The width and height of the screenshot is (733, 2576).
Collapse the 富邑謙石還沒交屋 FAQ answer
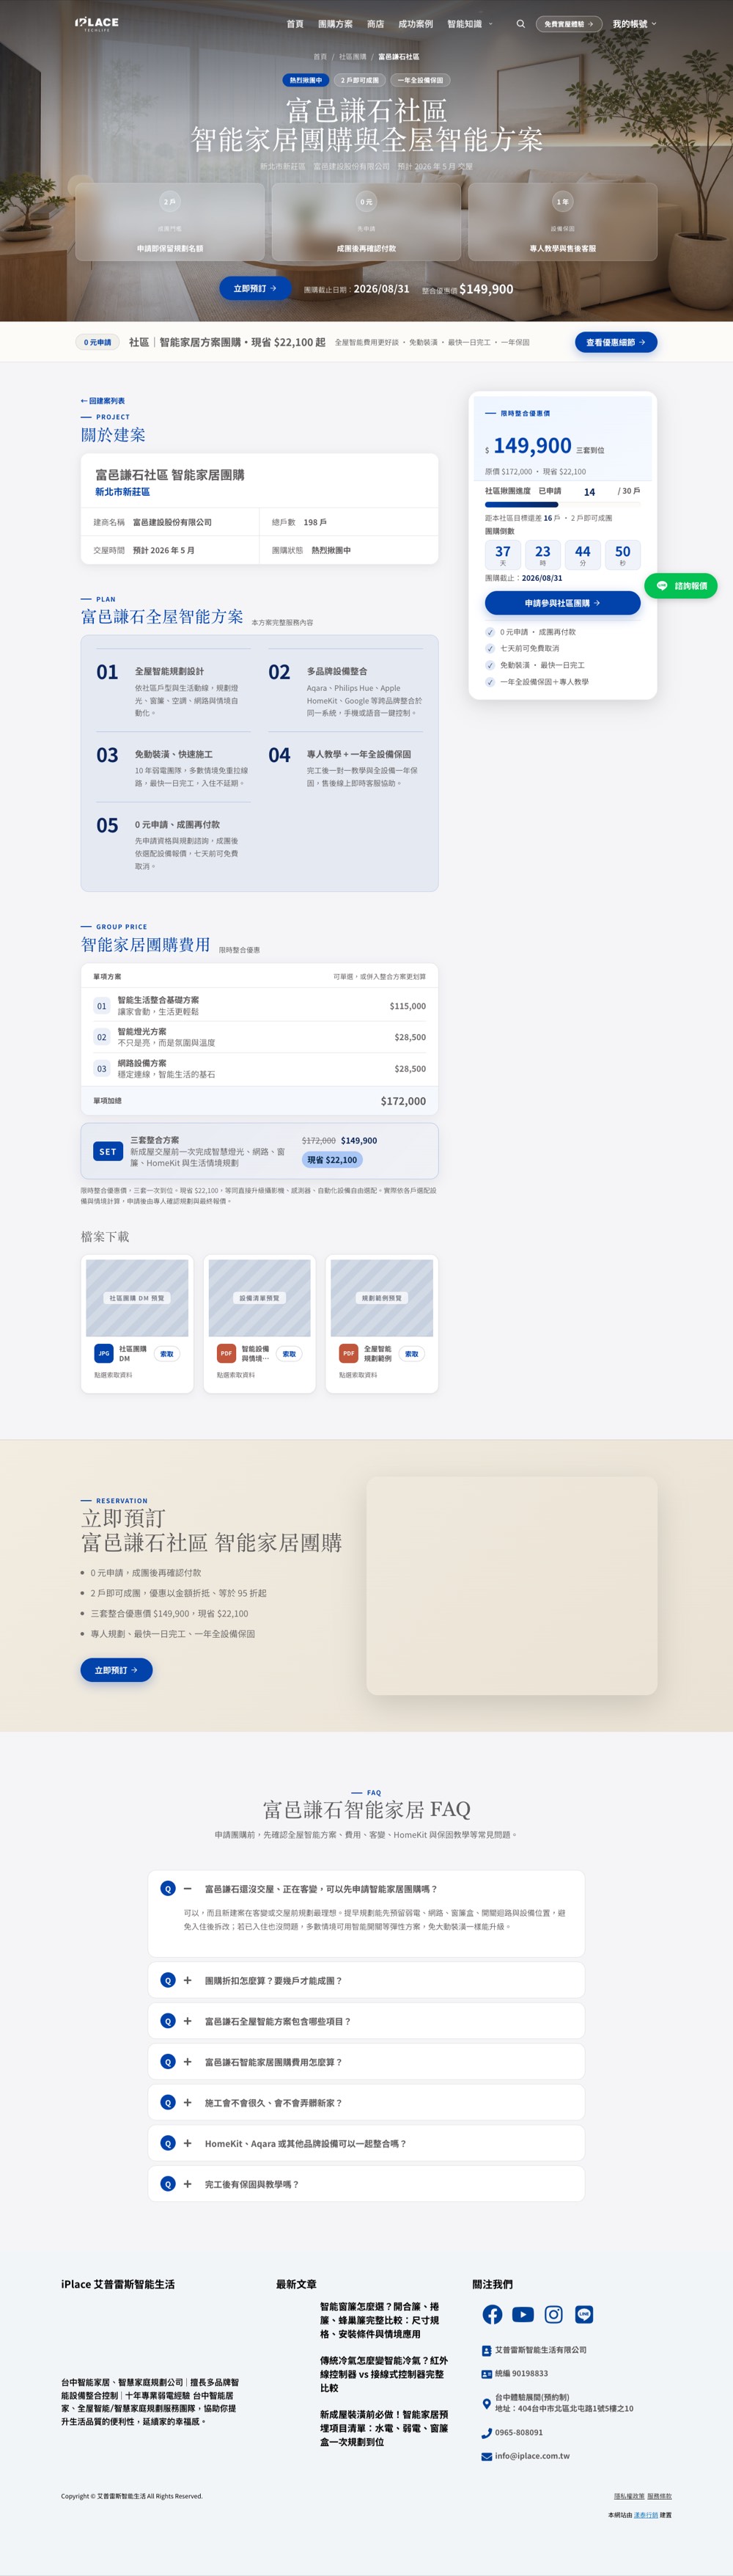(366, 1889)
